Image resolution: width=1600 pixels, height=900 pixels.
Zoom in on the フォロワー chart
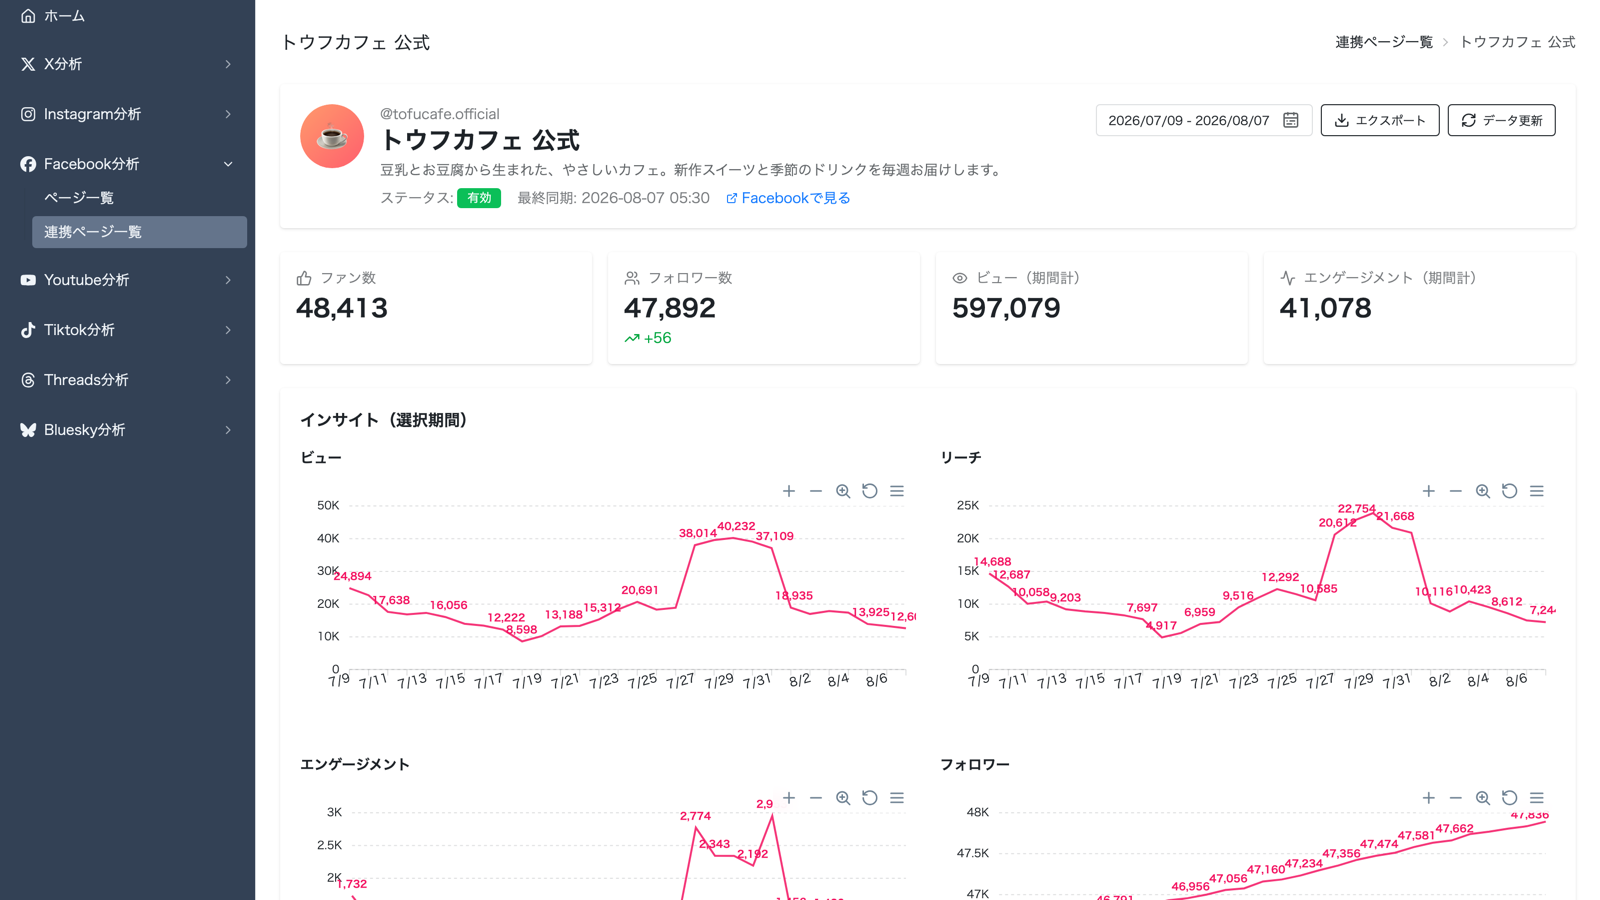click(1429, 798)
